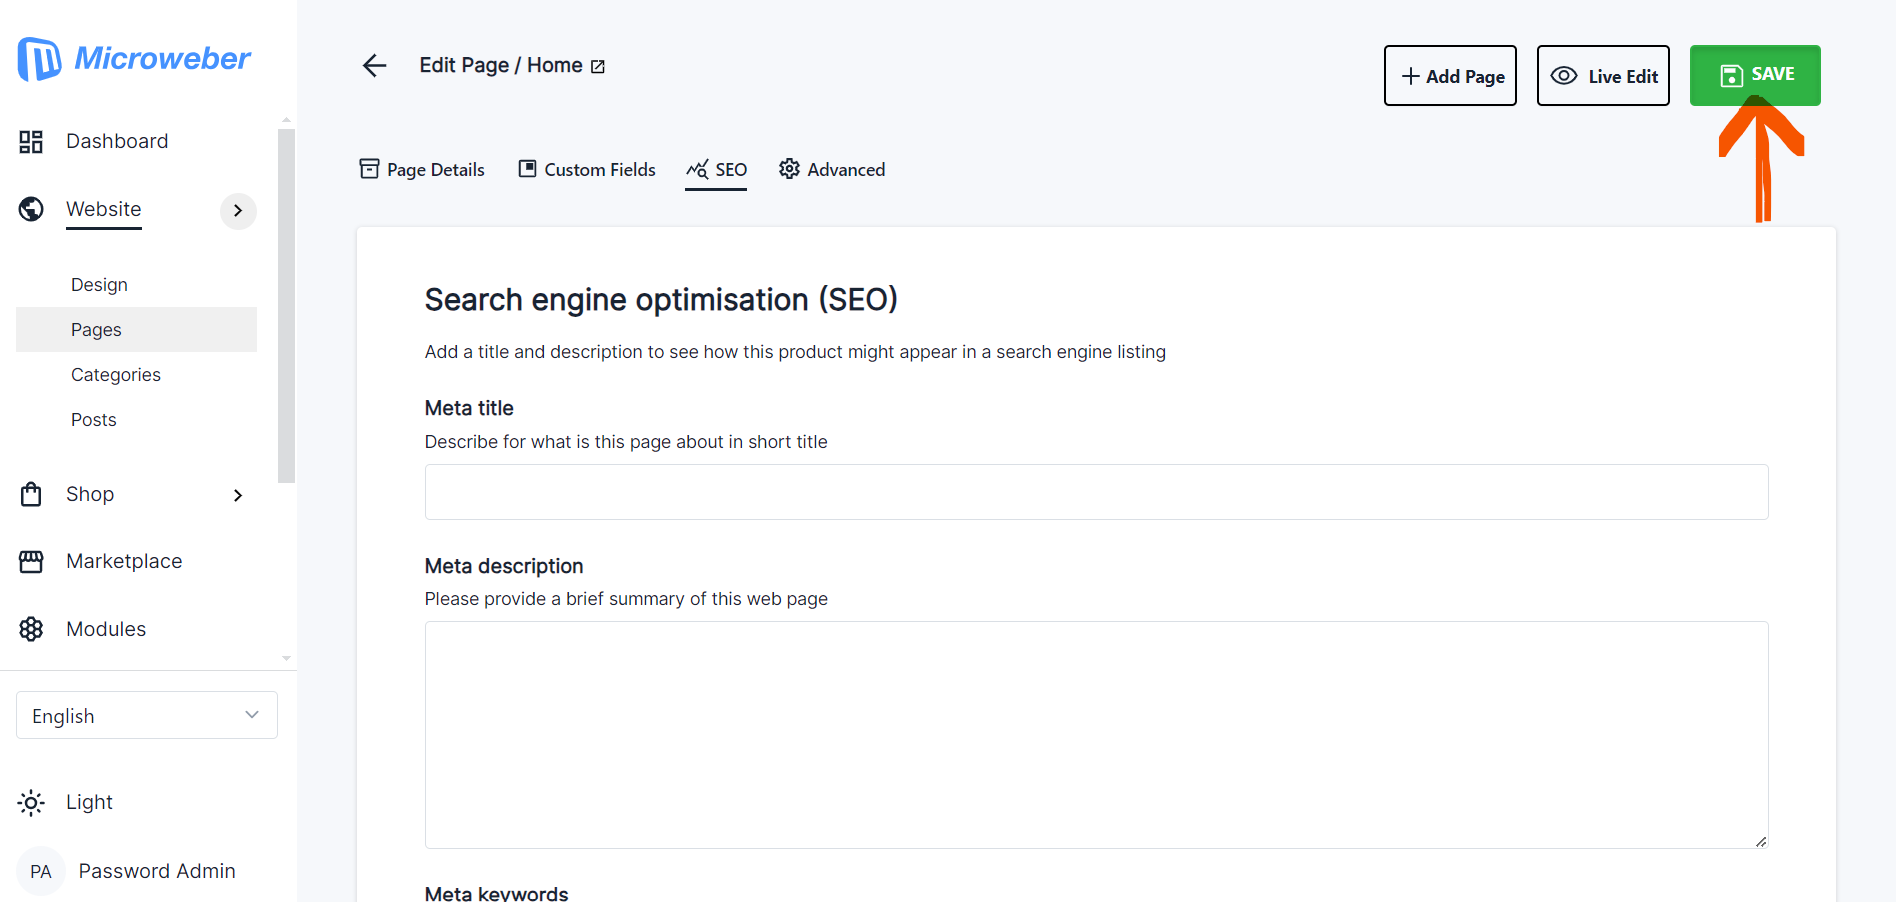Click the Marketplace storefront icon
The width and height of the screenshot is (1896, 902).
(x=31, y=562)
